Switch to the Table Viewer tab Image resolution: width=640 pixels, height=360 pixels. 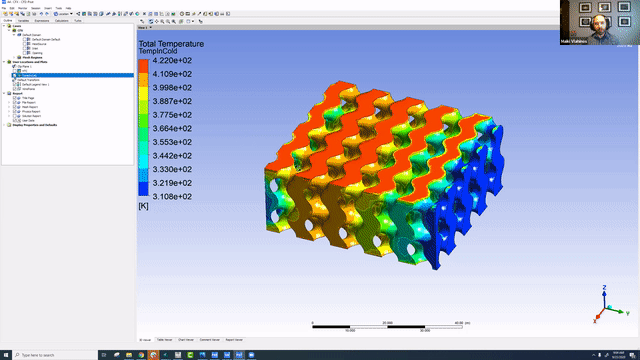(x=164, y=340)
